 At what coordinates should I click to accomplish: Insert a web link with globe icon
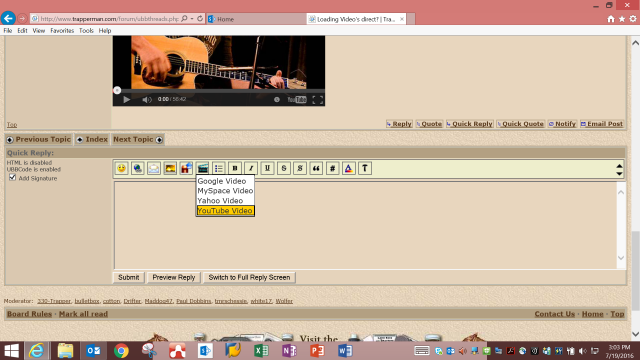click(x=138, y=168)
